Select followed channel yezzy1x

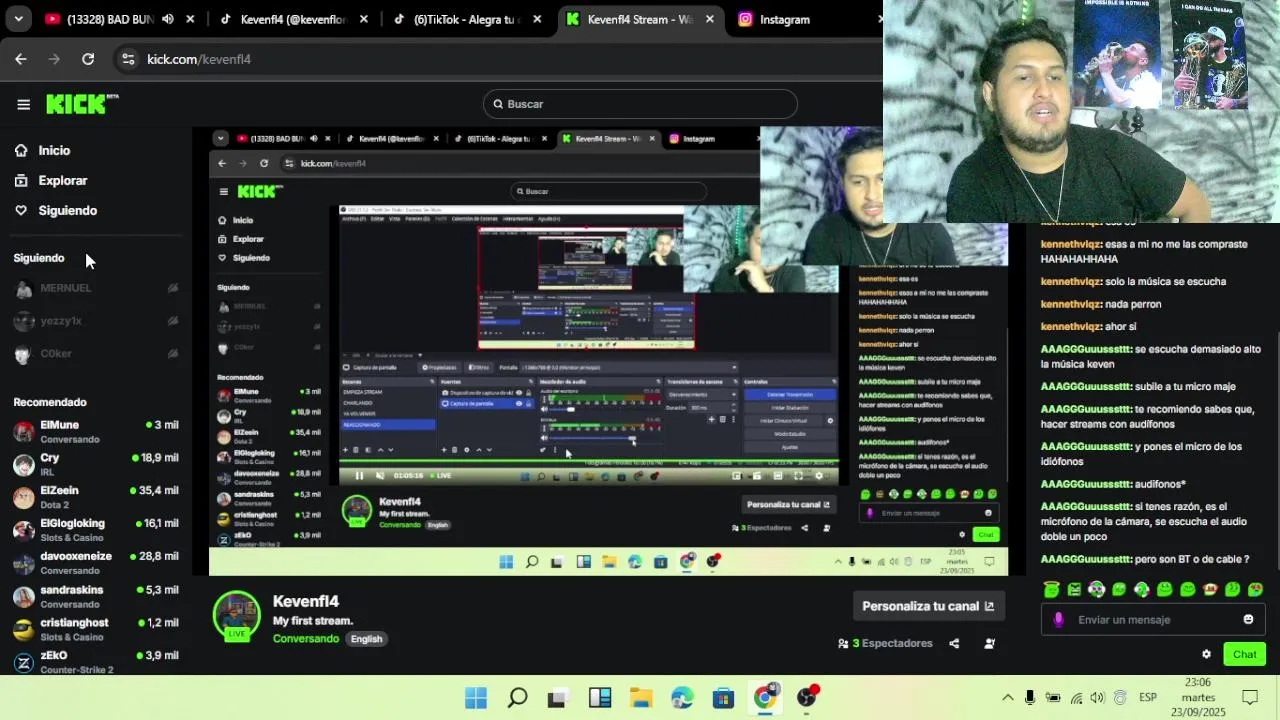click(96, 321)
